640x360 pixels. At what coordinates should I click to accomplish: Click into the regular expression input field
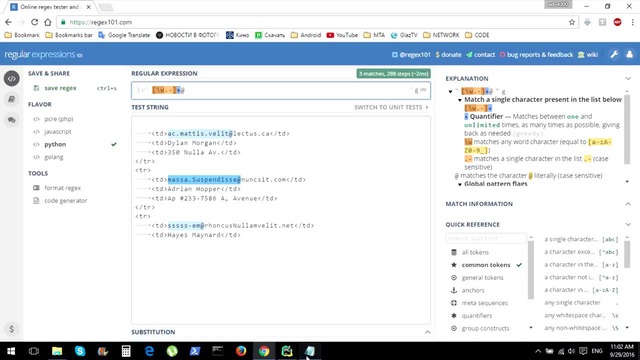tap(281, 90)
